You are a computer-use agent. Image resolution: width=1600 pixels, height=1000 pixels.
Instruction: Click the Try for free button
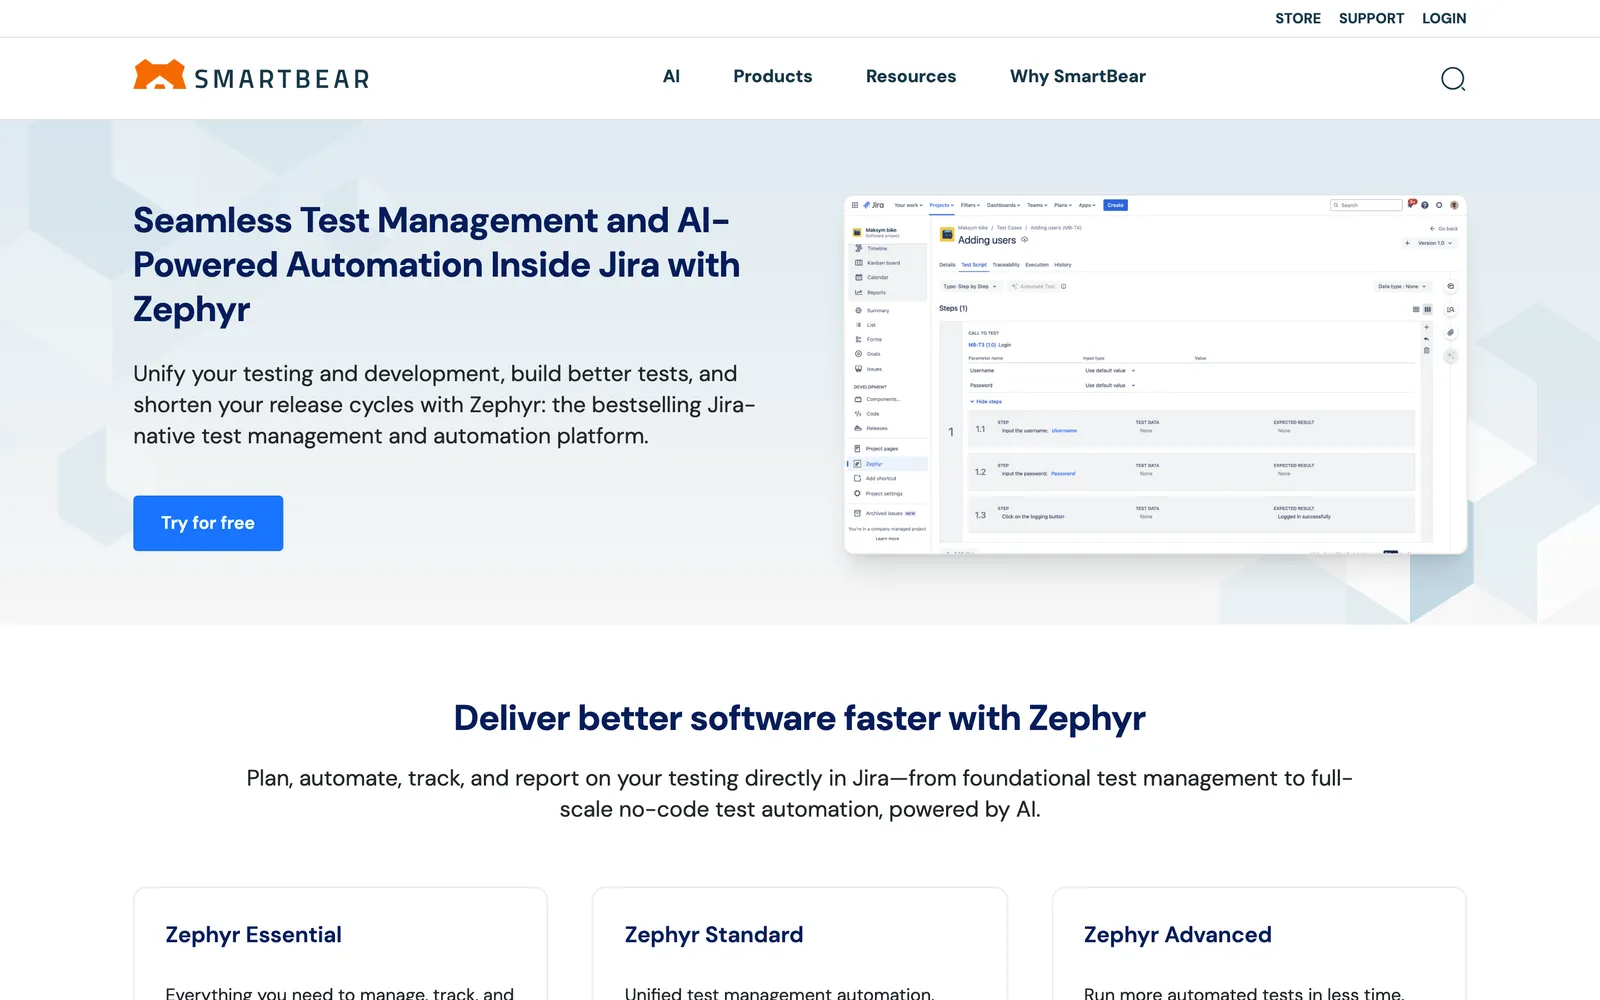coord(208,523)
